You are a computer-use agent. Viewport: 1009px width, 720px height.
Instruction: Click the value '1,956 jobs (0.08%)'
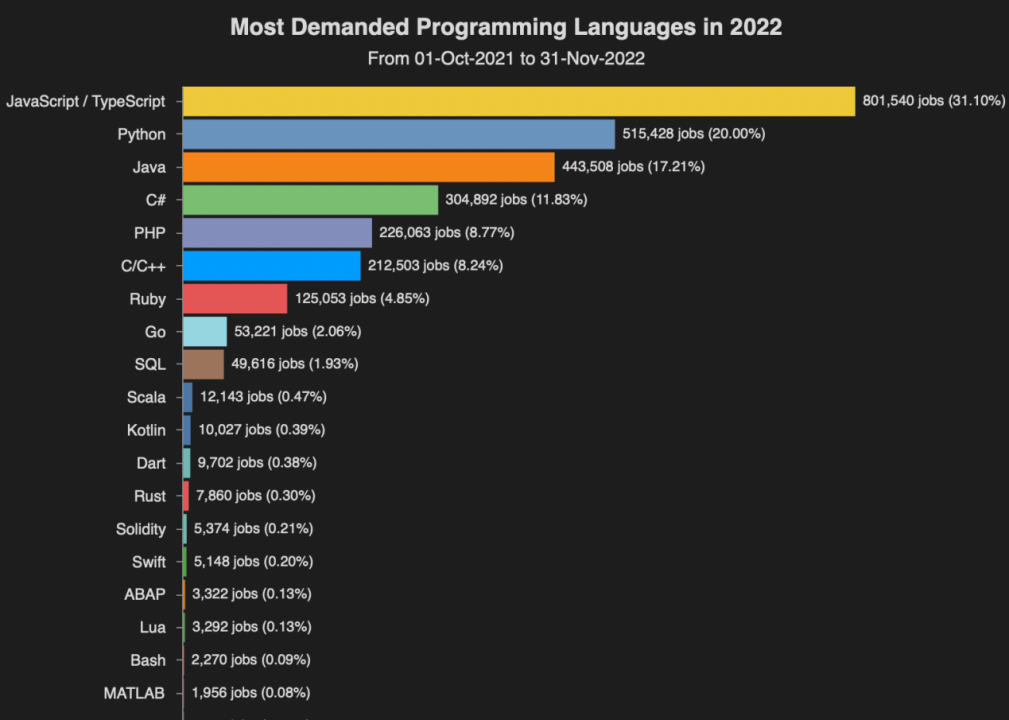click(x=250, y=693)
